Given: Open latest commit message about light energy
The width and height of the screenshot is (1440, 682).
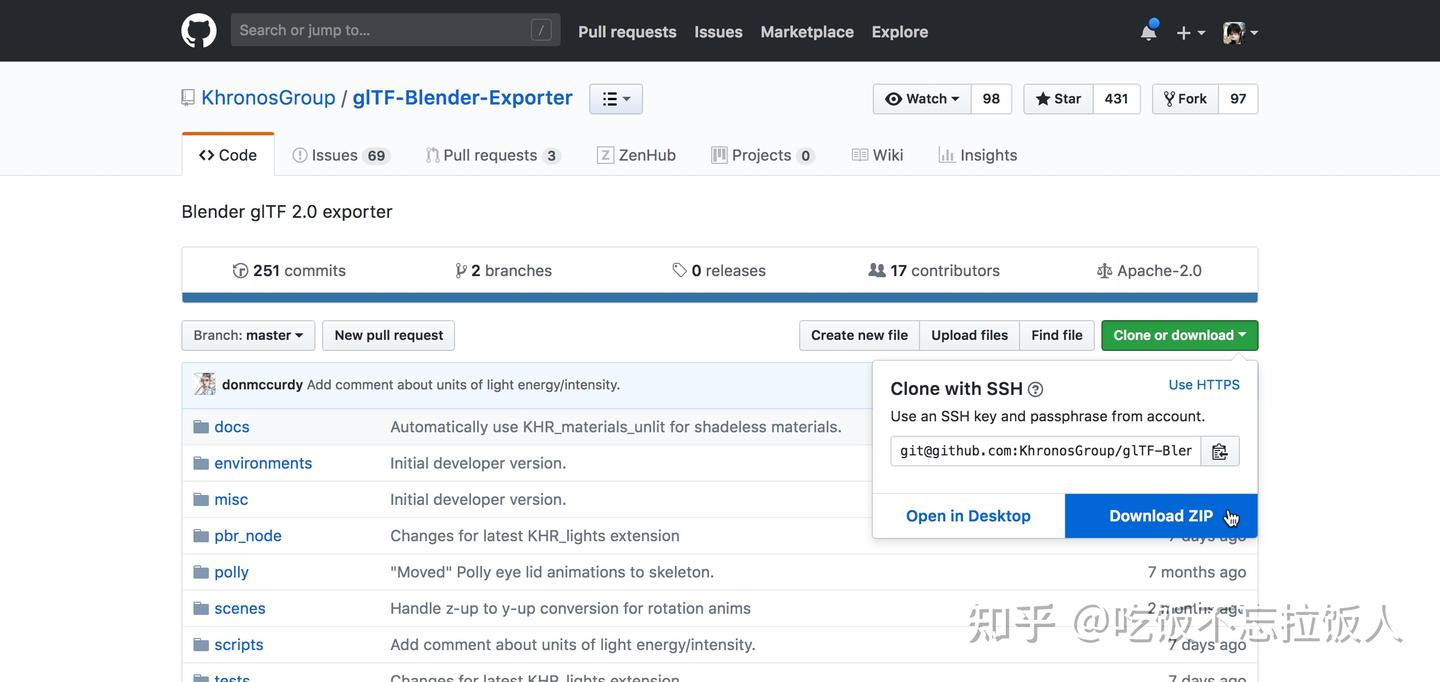Looking at the screenshot, I should [x=463, y=385].
